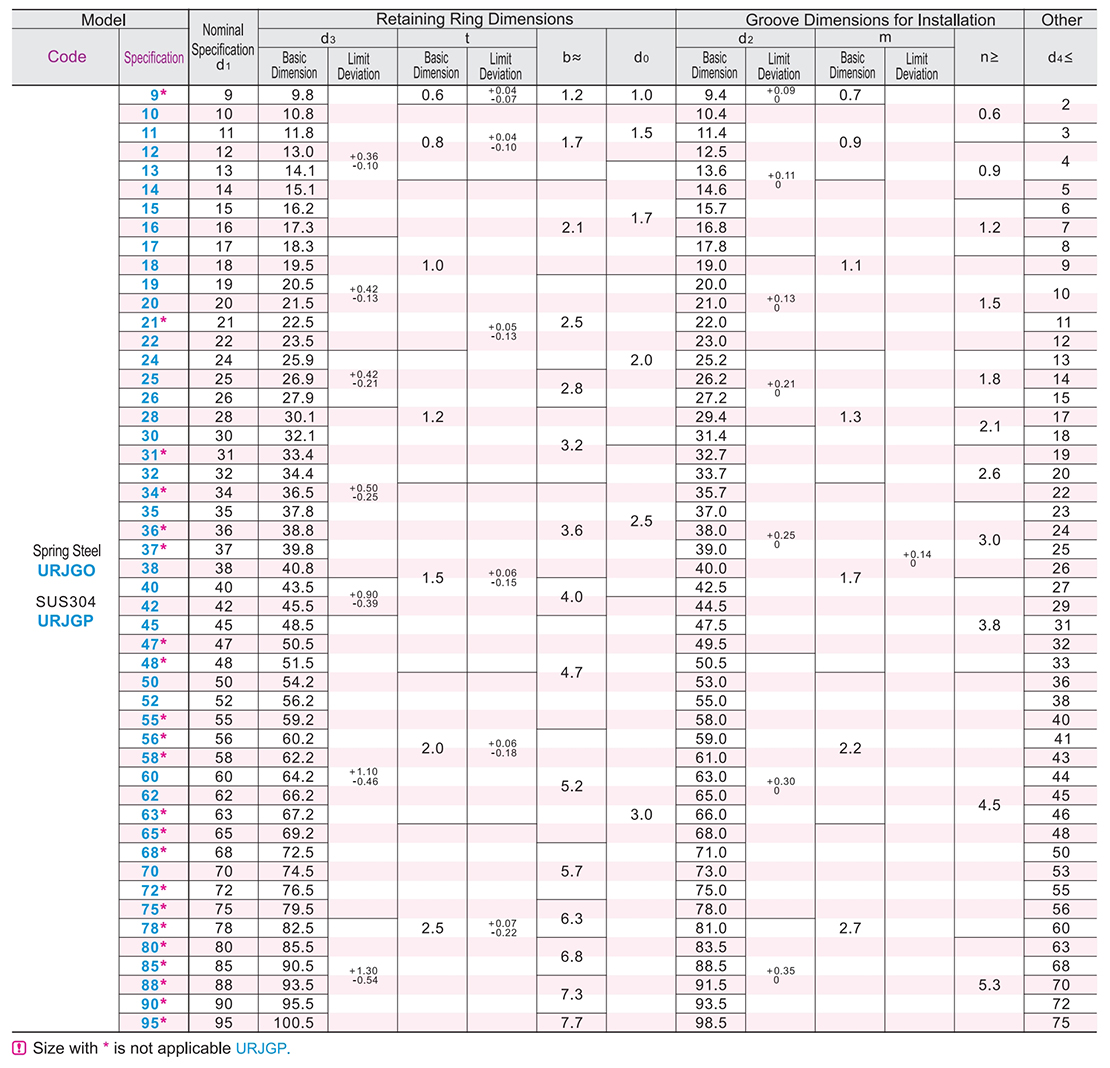The image size is (1110, 1068).
Task: Follow the URJGP link in the footnote
Action: (x=261, y=1048)
